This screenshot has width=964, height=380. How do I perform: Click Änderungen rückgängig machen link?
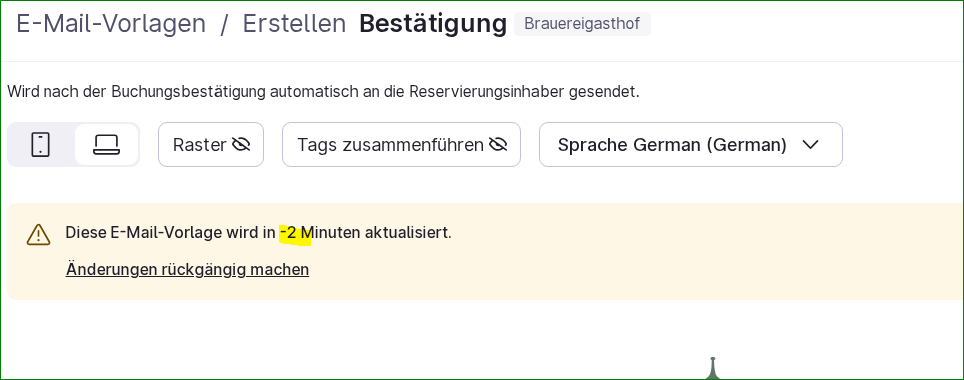(x=188, y=269)
